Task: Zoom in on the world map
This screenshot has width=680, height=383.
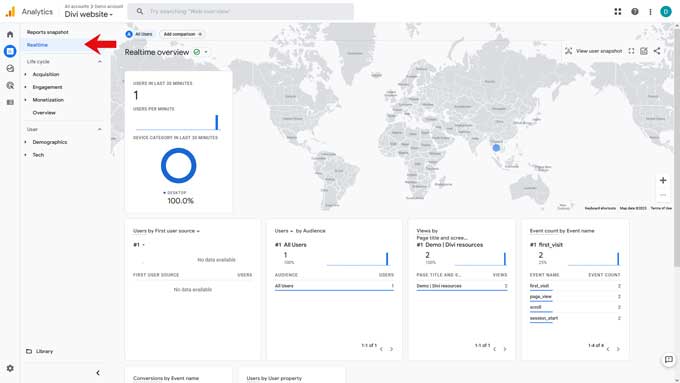Action: coord(663,180)
